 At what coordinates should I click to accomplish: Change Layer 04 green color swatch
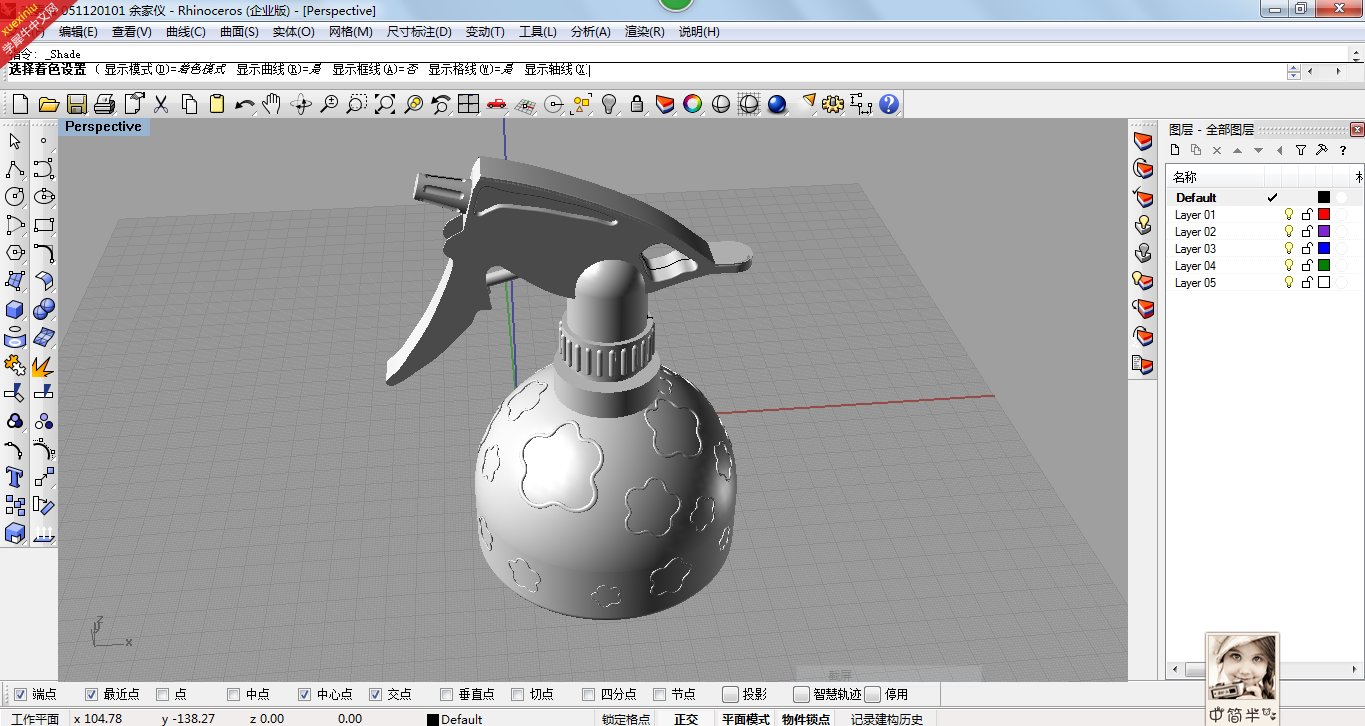1324,265
